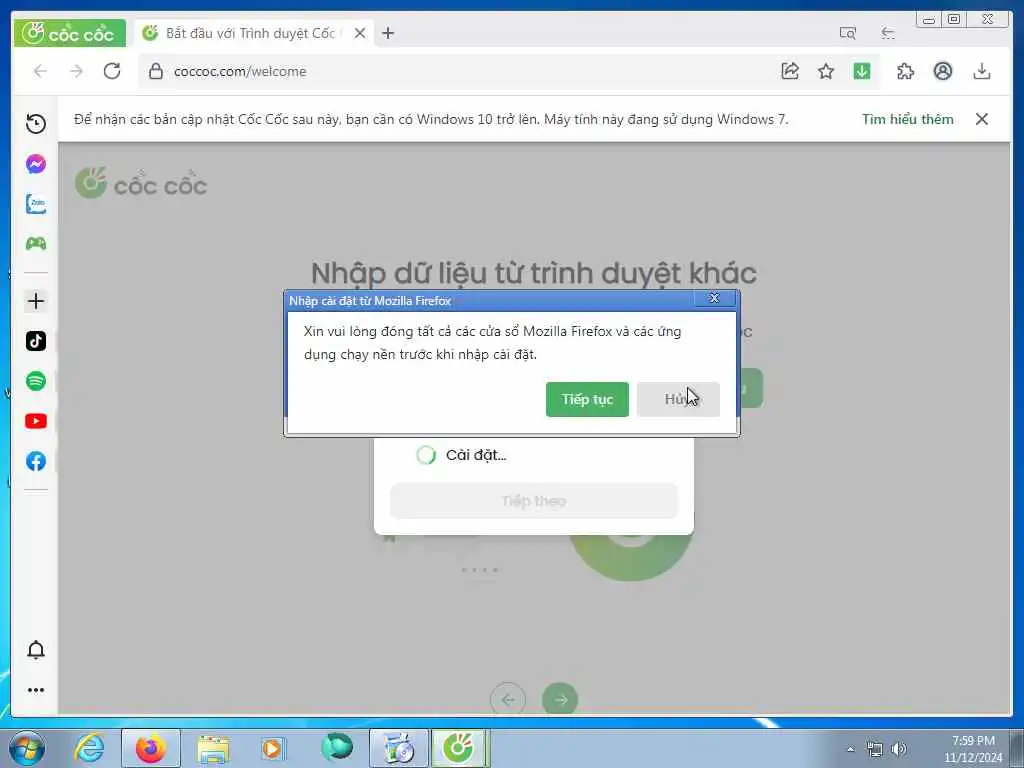Click the Cốc Cốc taskbar button
The height and width of the screenshot is (768, 1024).
click(461, 748)
